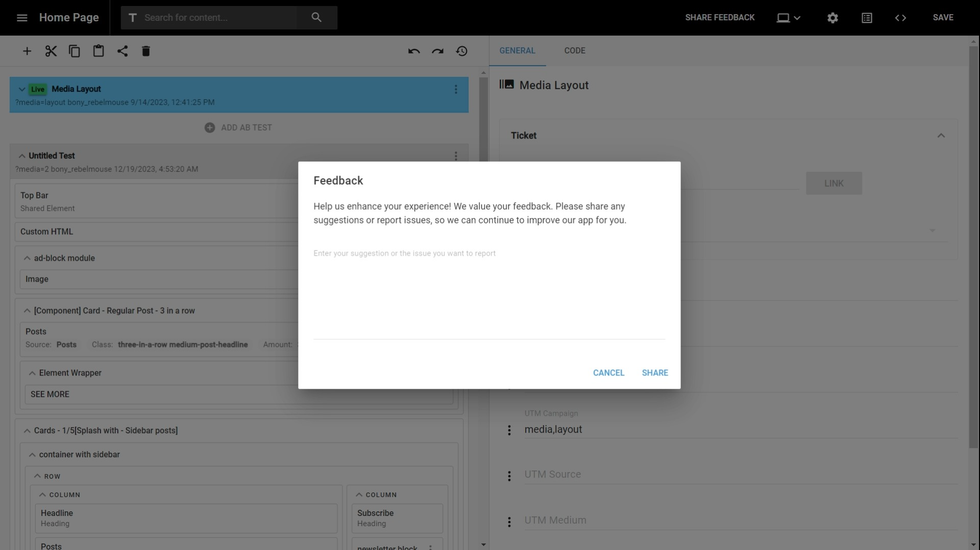Click the feedback suggestion text field

(x=488, y=290)
